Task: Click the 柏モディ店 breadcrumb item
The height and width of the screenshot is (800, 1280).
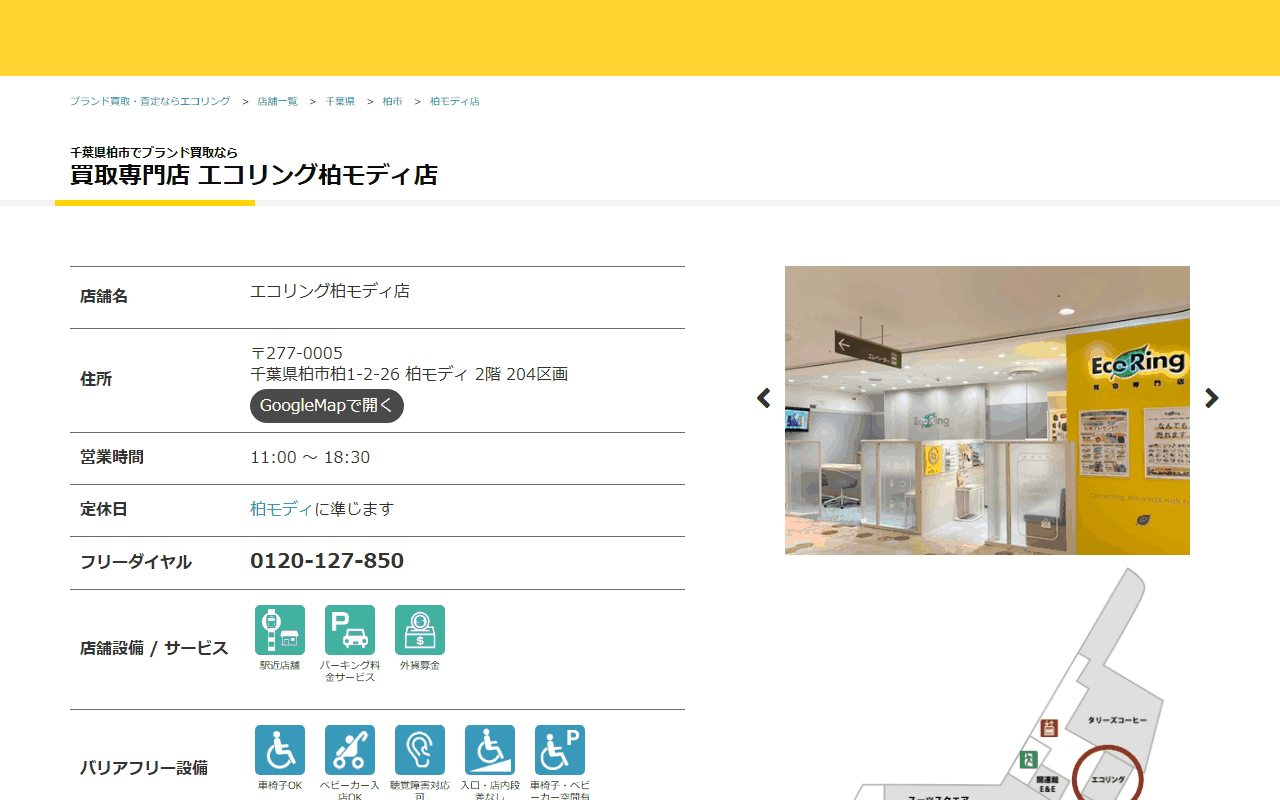Action: [x=455, y=102]
